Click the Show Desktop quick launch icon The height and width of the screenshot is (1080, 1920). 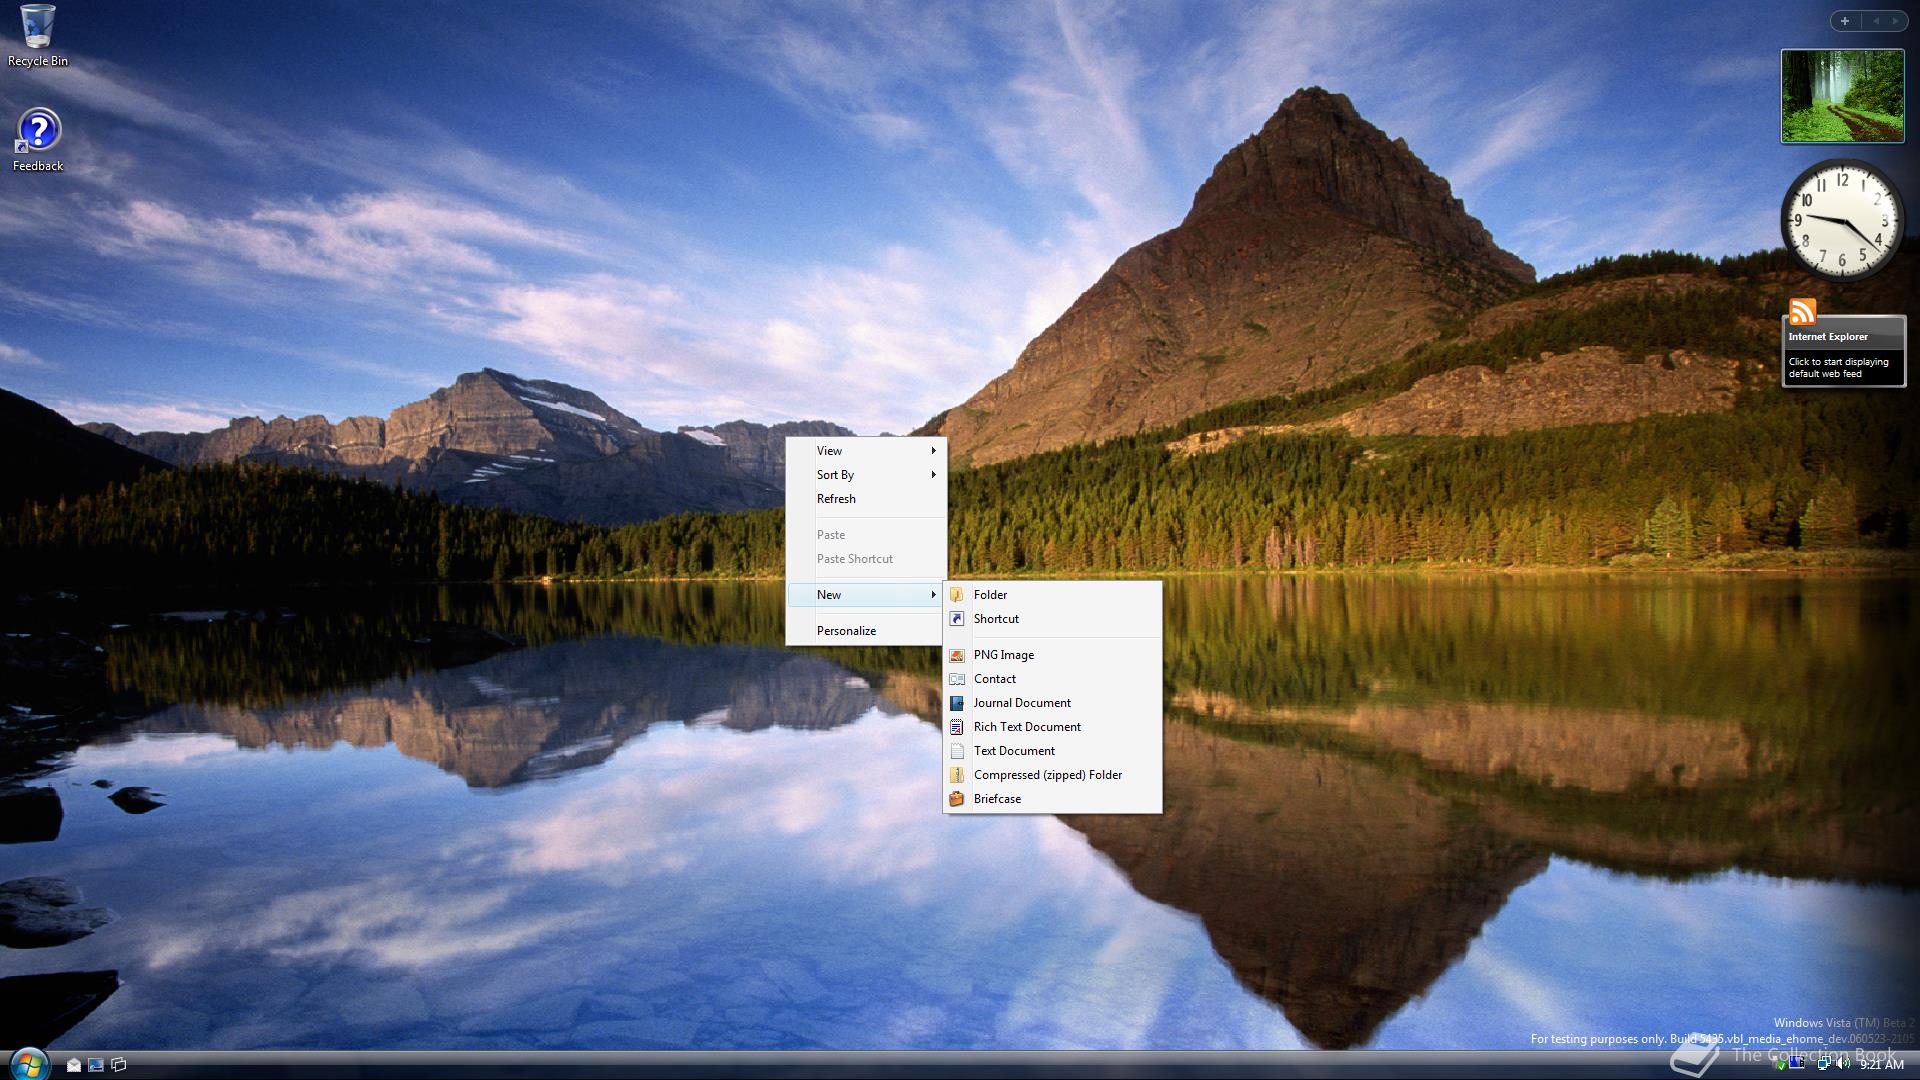click(96, 1065)
